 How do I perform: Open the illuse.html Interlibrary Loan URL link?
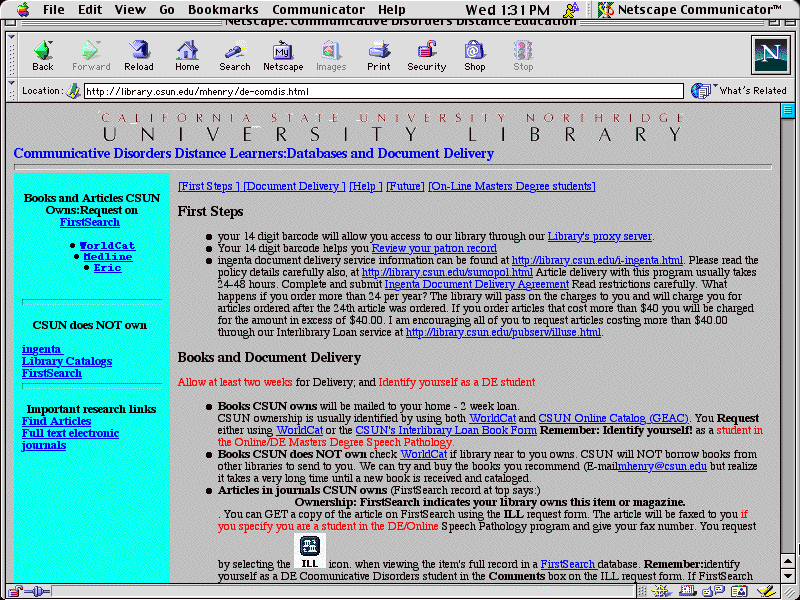pos(504,332)
